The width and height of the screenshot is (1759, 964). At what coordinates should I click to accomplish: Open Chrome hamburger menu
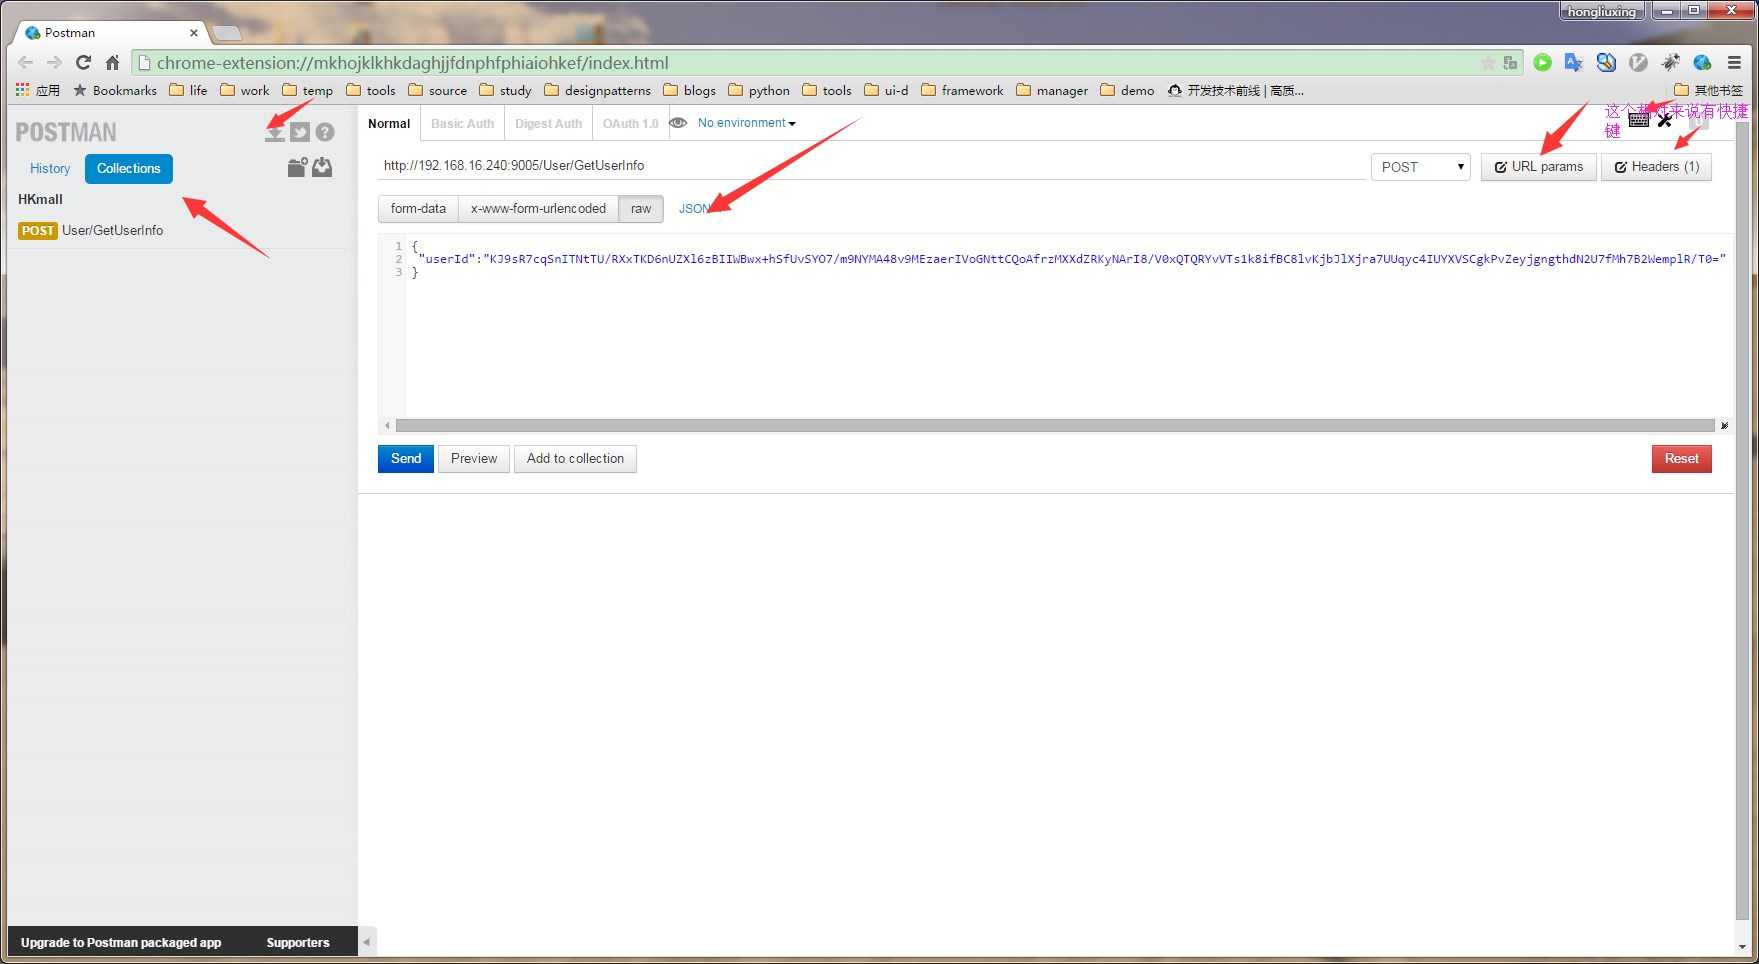(1735, 62)
